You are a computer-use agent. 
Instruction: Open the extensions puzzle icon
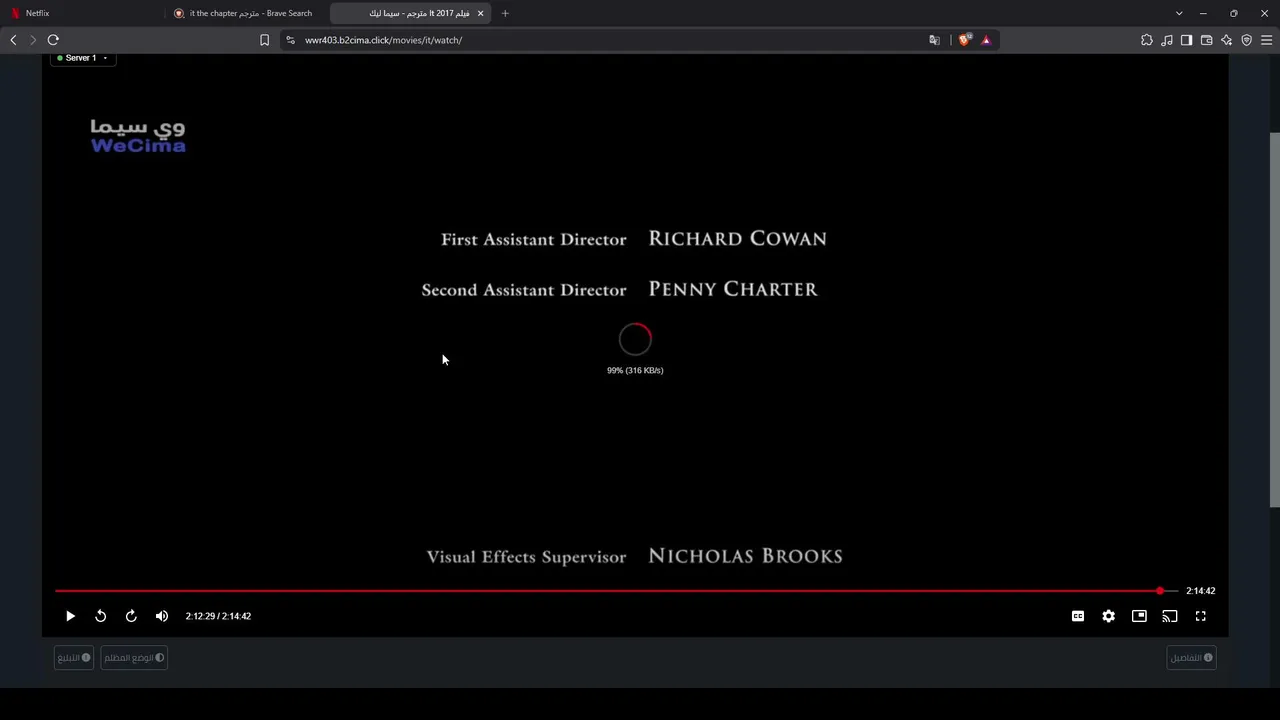pos(1147,40)
